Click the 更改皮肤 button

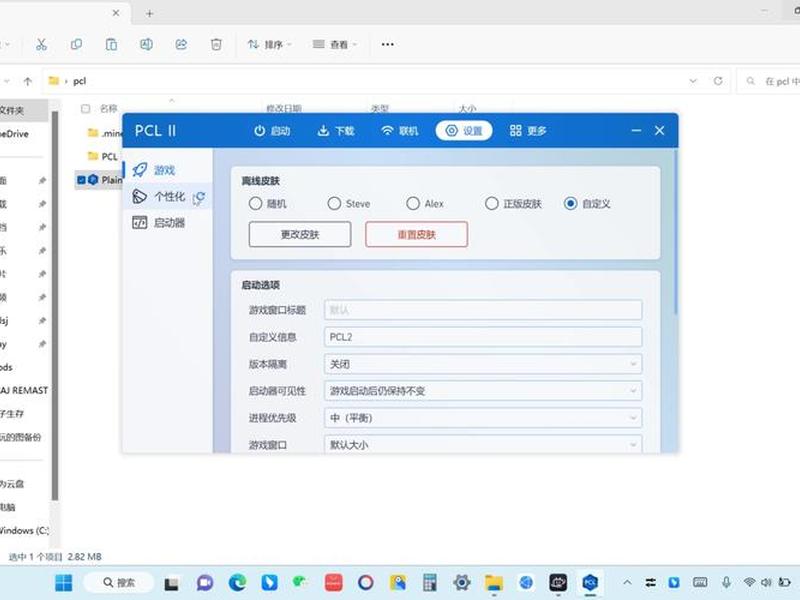(x=300, y=235)
